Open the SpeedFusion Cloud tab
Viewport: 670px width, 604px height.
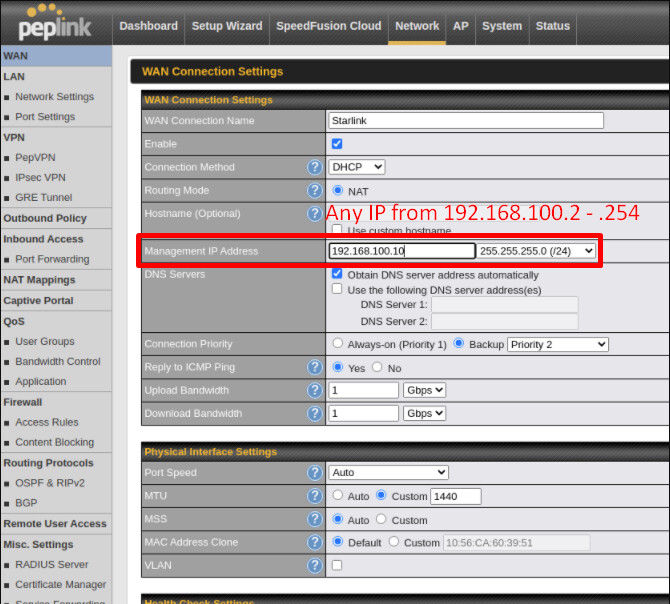[328, 26]
